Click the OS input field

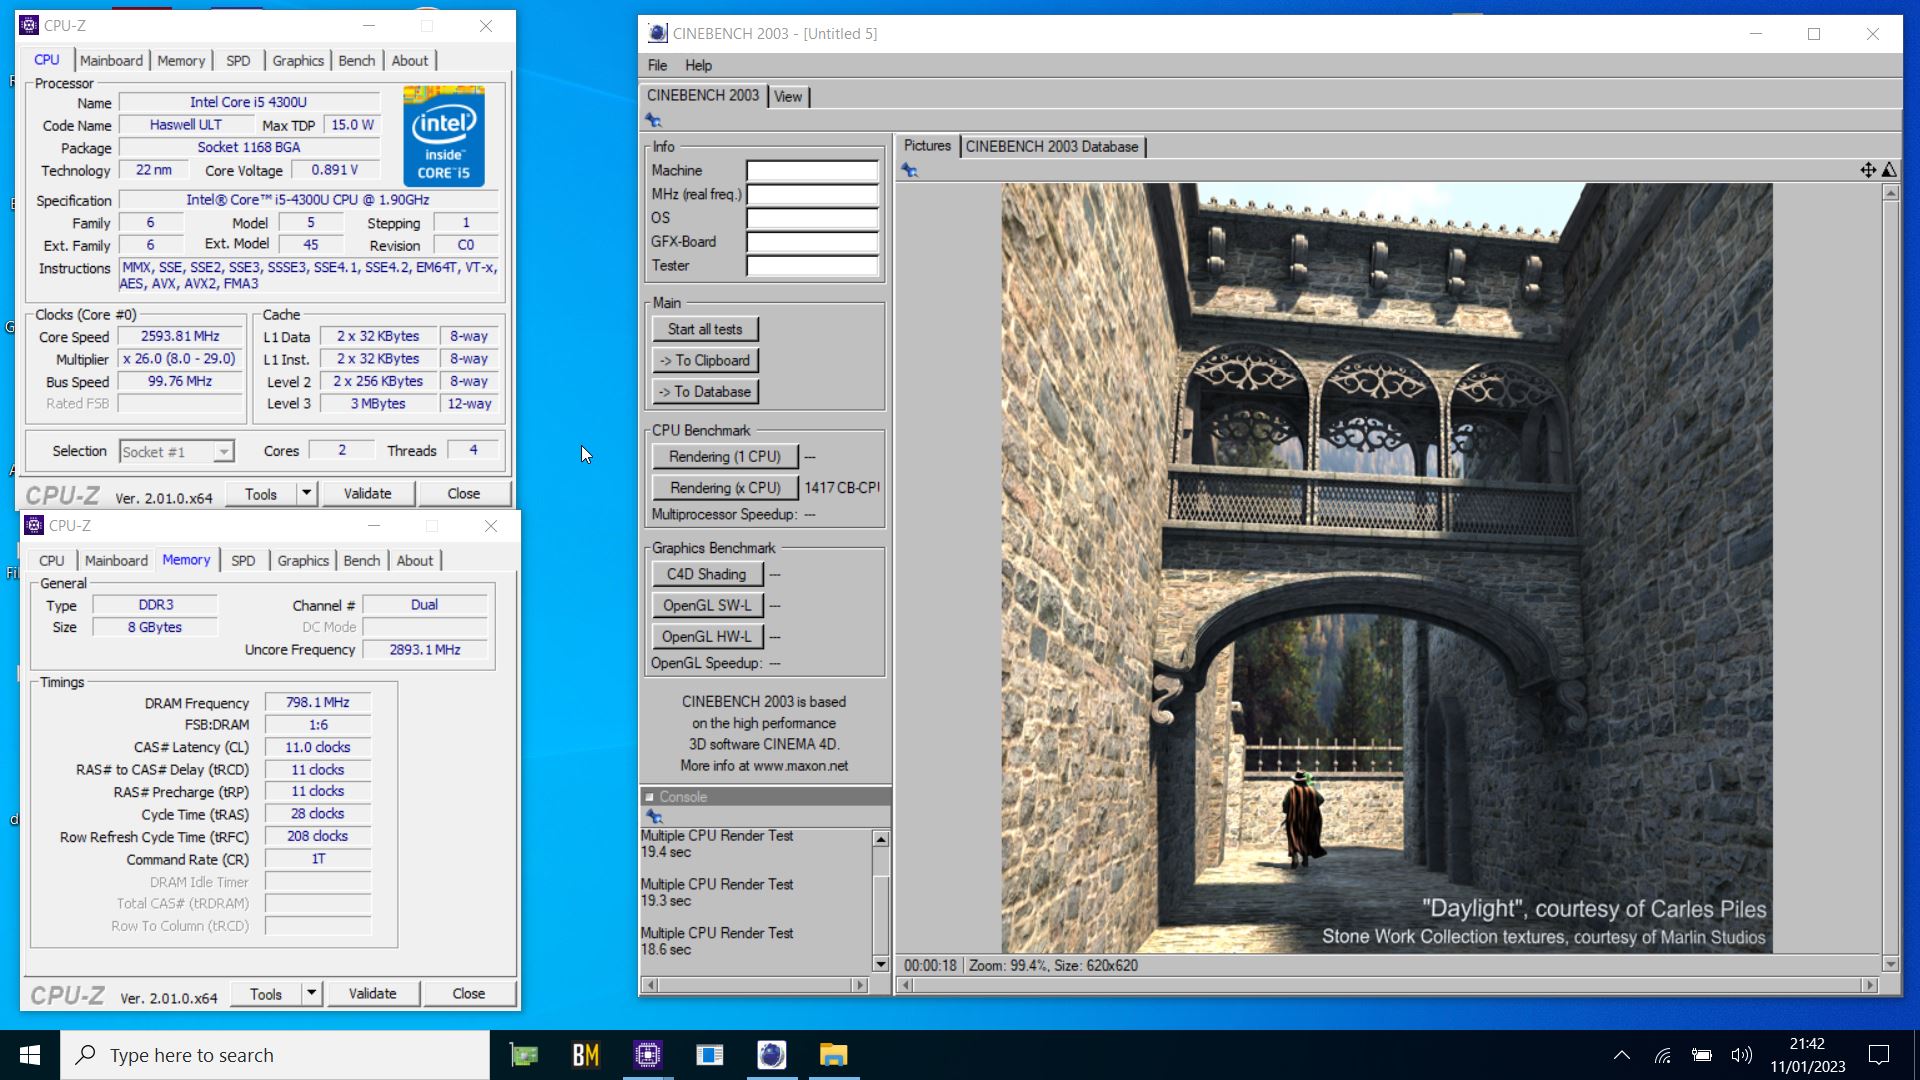(x=812, y=218)
